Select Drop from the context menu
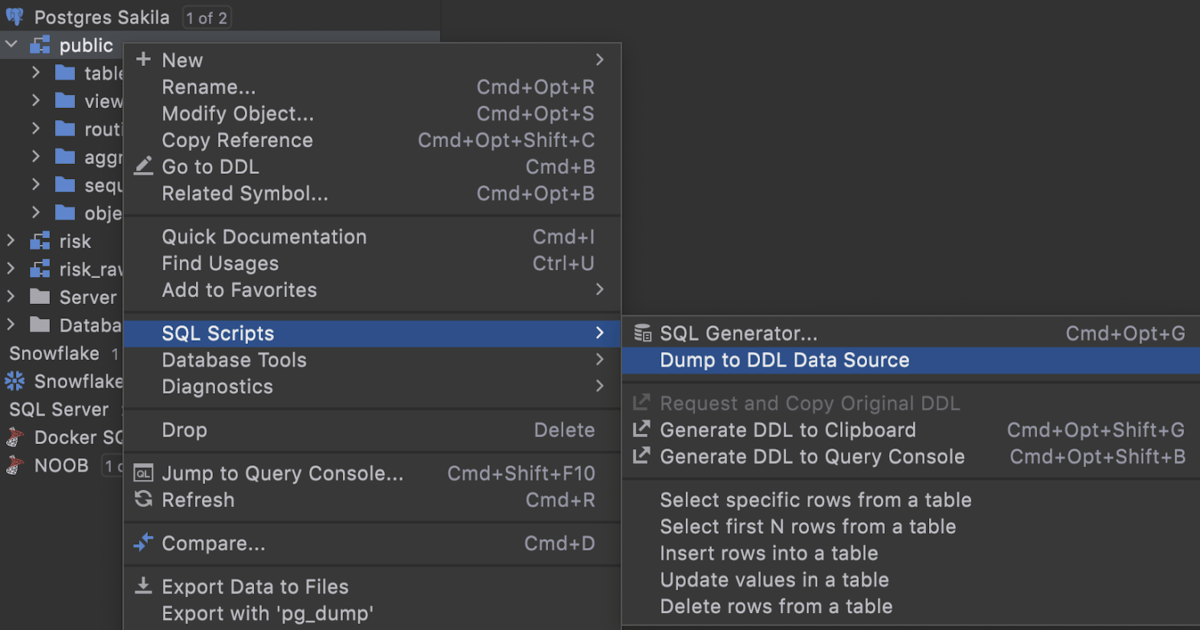This screenshot has height=630, width=1200. pyautogui.click(x=185, y=430)
